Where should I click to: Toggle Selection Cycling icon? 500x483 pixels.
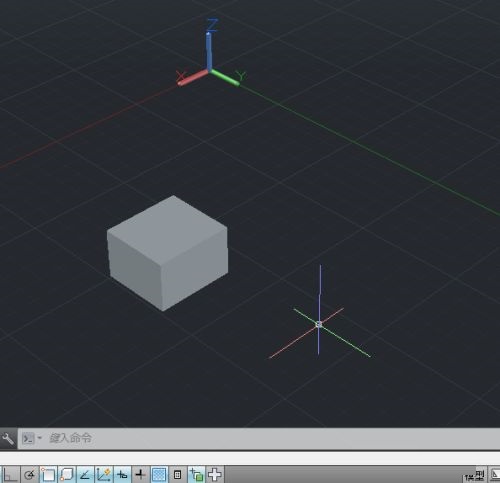coord(196,474)
